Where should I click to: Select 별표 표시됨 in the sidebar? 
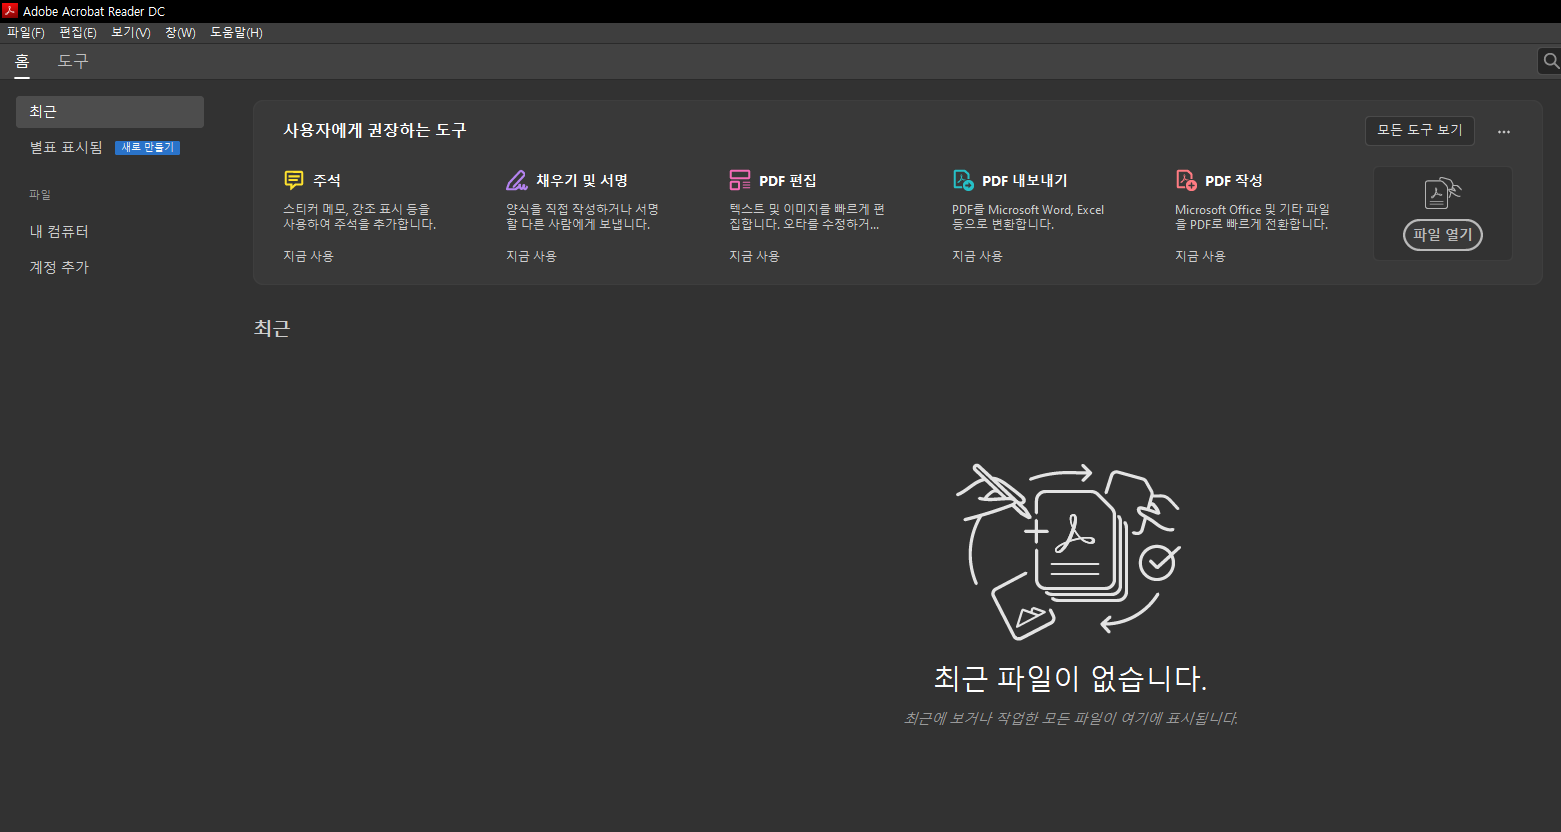(66, 147)
